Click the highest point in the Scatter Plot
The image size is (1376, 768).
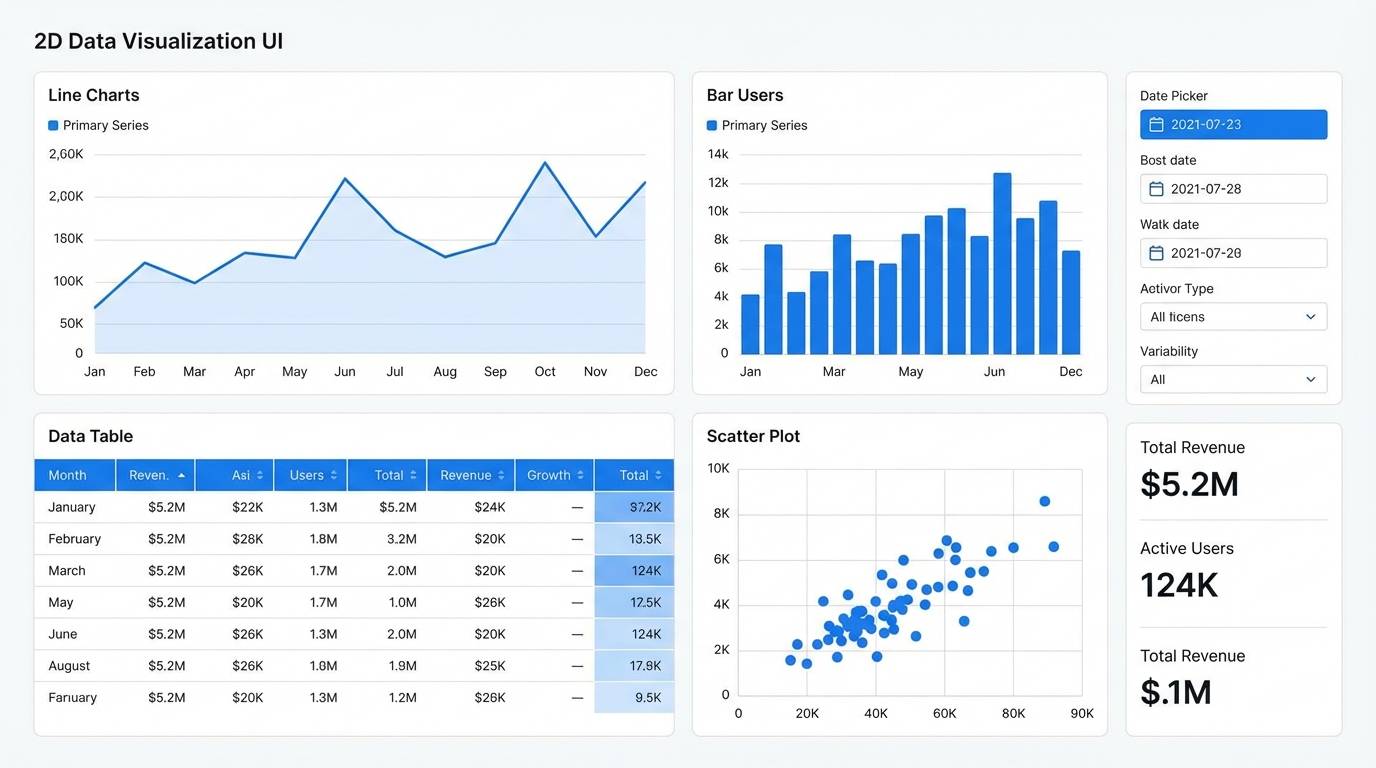1045,500
